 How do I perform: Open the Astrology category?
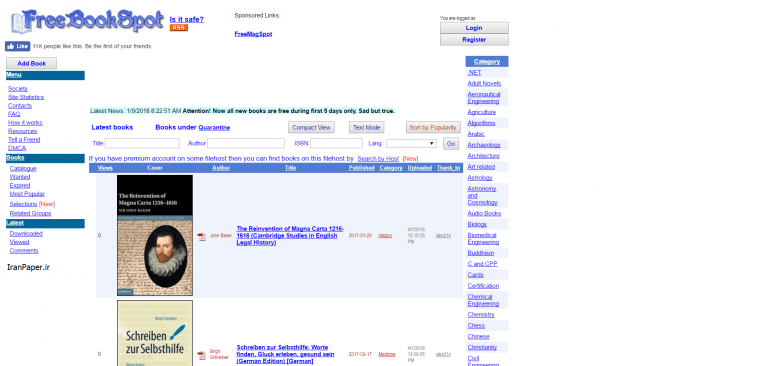(x=480, y=178)
